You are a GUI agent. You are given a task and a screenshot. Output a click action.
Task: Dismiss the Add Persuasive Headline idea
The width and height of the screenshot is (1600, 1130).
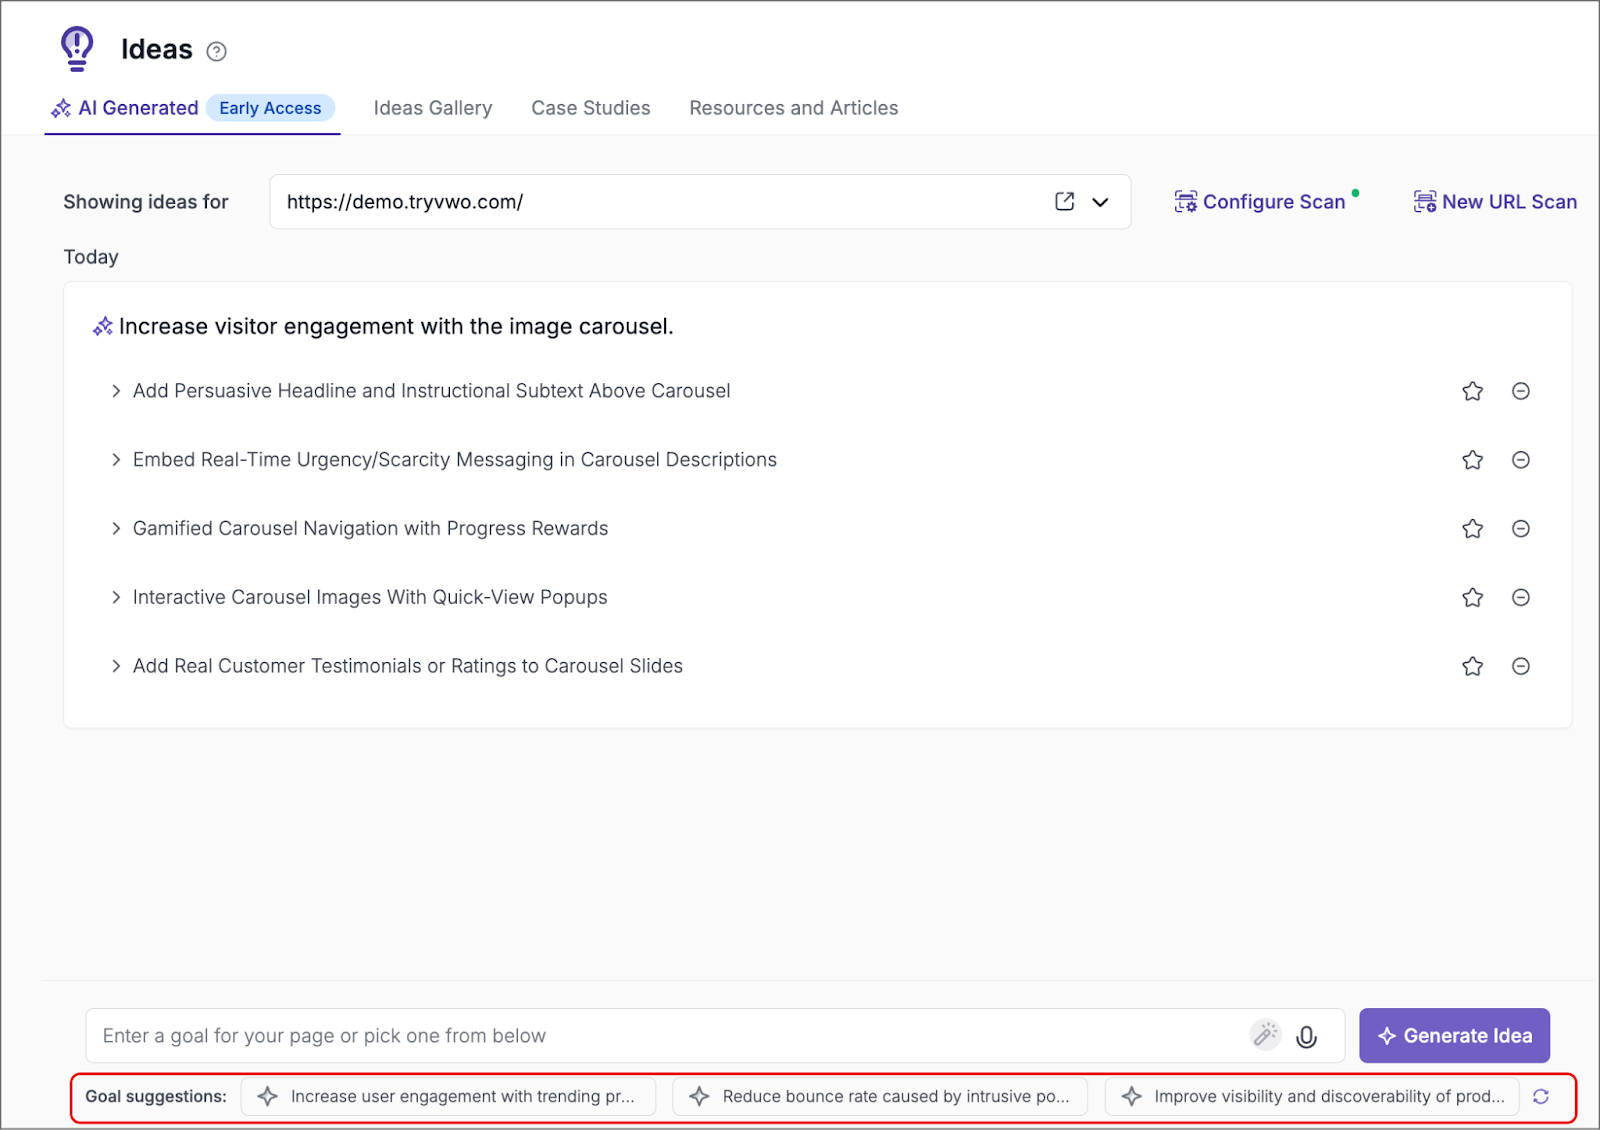point(1521,391)
